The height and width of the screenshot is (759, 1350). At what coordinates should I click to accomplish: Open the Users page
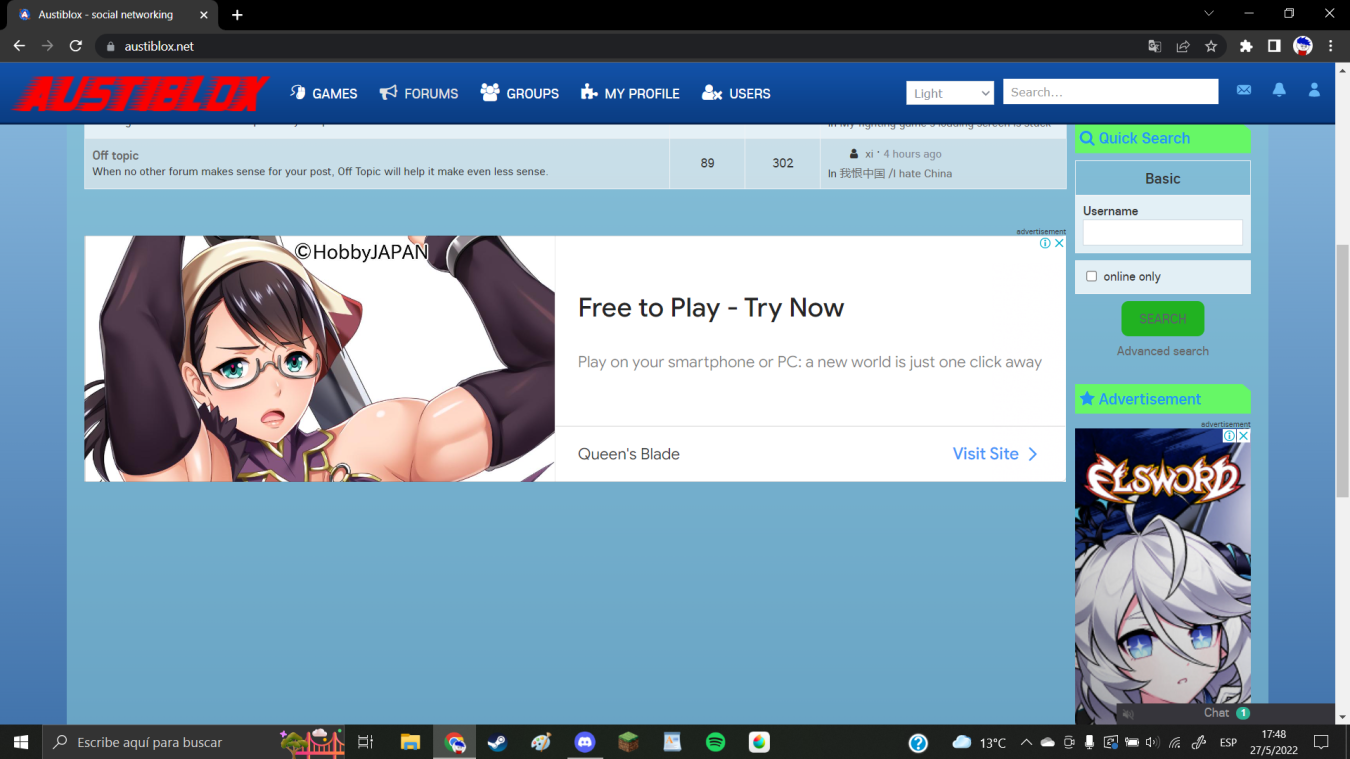tap(736, 93)
